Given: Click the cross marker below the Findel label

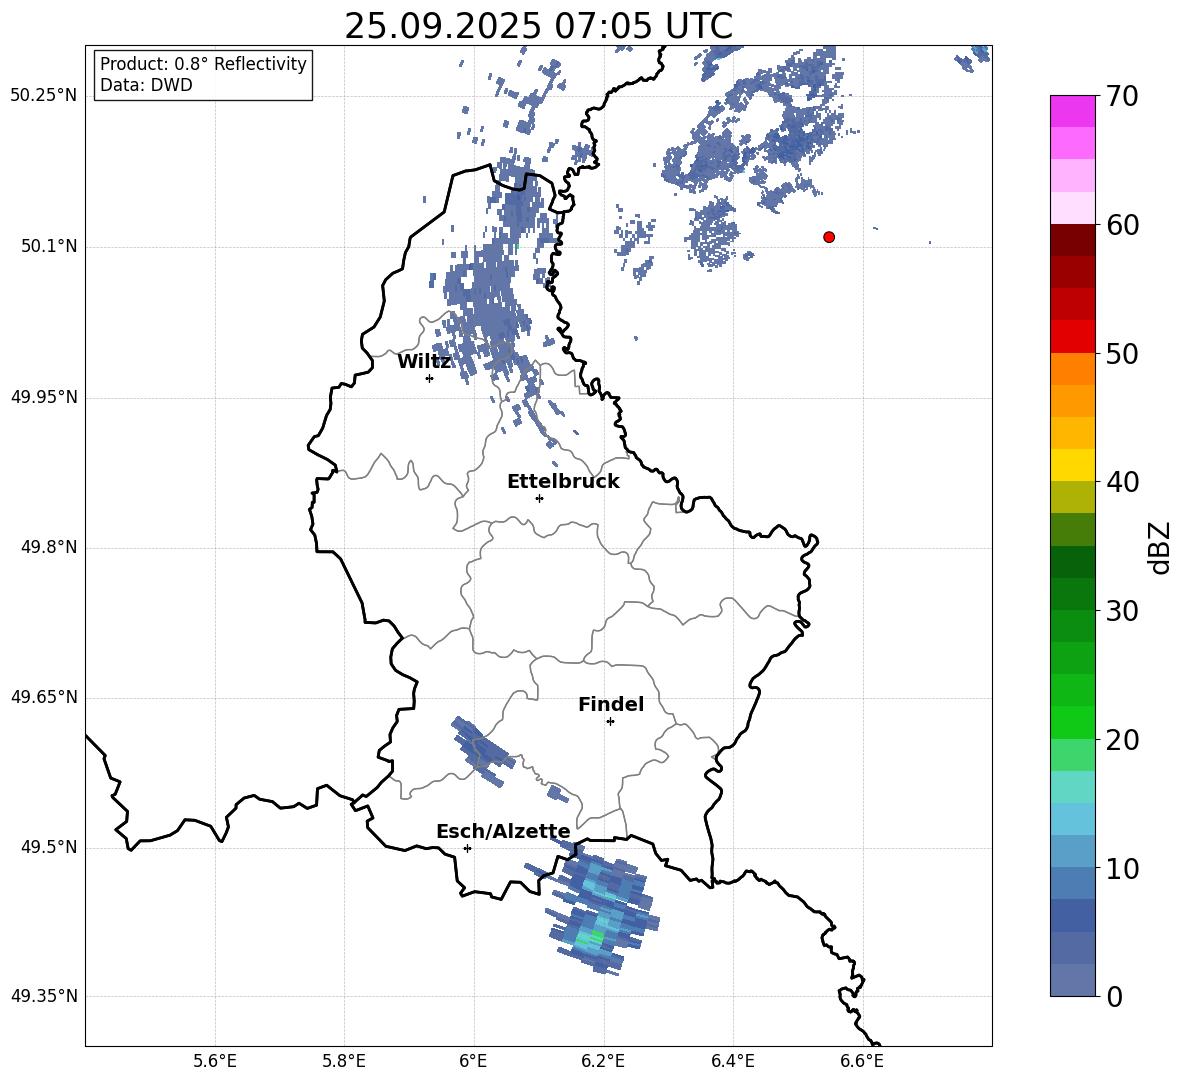Looking at the screenshot, I should pos(610,722).
